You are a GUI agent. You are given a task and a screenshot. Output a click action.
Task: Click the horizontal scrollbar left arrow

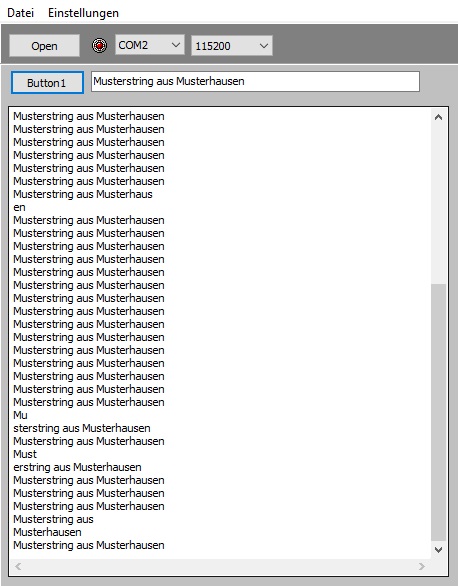point(18,567)
